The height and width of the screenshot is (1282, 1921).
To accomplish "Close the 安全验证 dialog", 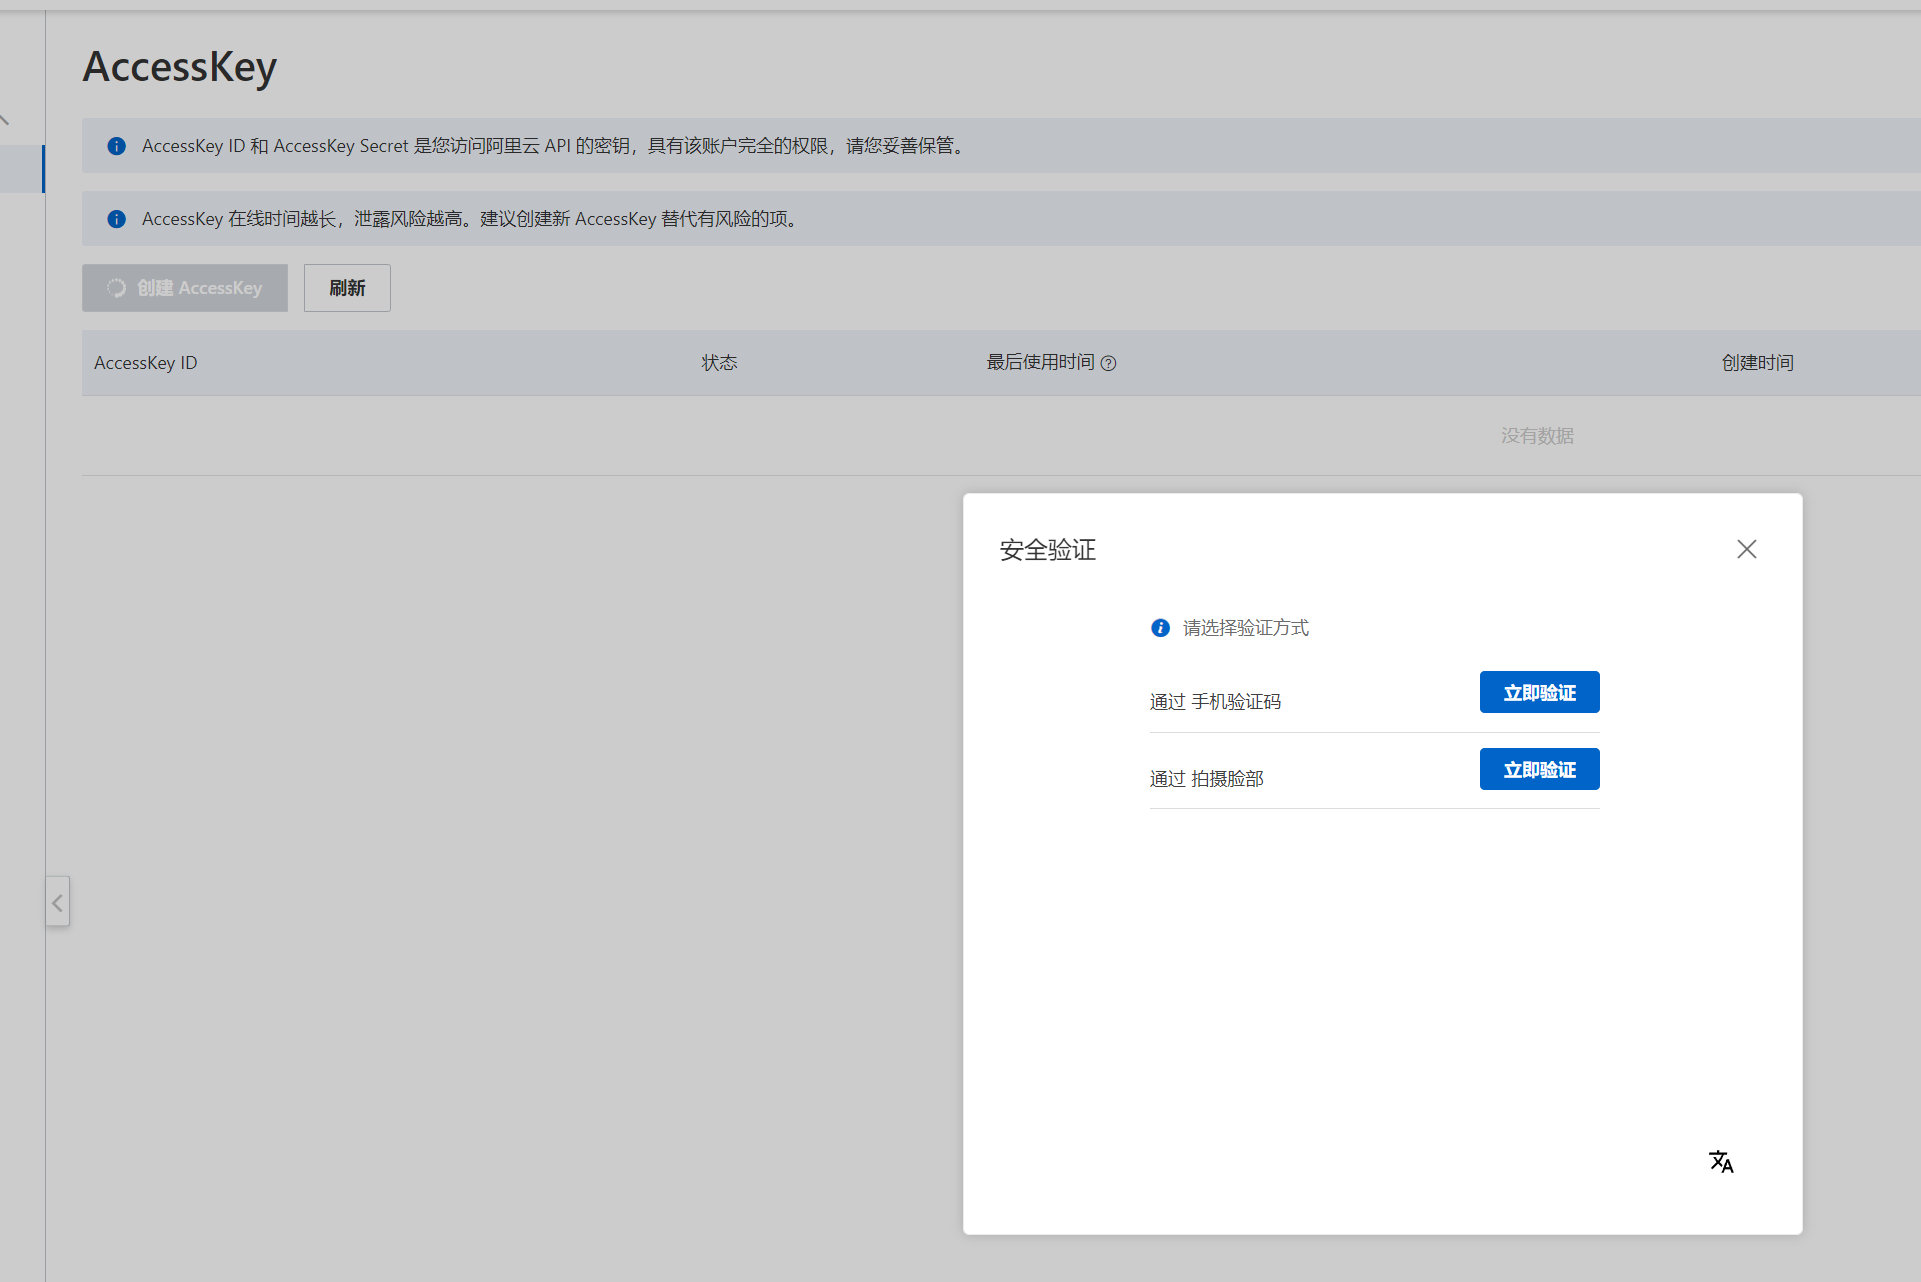I will (1746, 549).
